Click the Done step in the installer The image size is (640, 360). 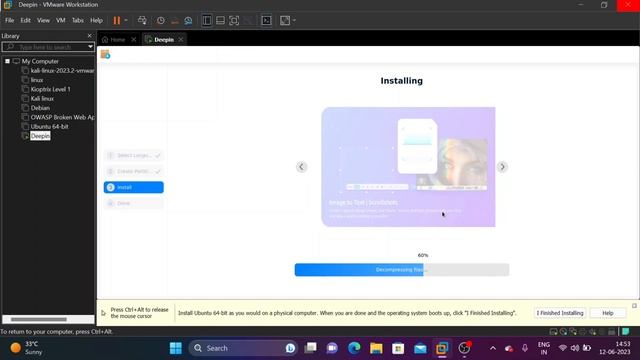click(134, 203)
